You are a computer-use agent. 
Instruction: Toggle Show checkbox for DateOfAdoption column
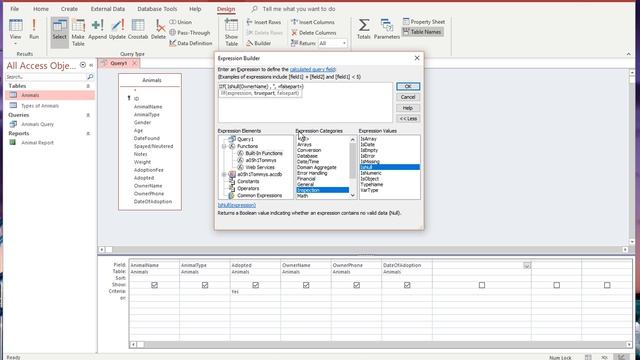point(407,285)
